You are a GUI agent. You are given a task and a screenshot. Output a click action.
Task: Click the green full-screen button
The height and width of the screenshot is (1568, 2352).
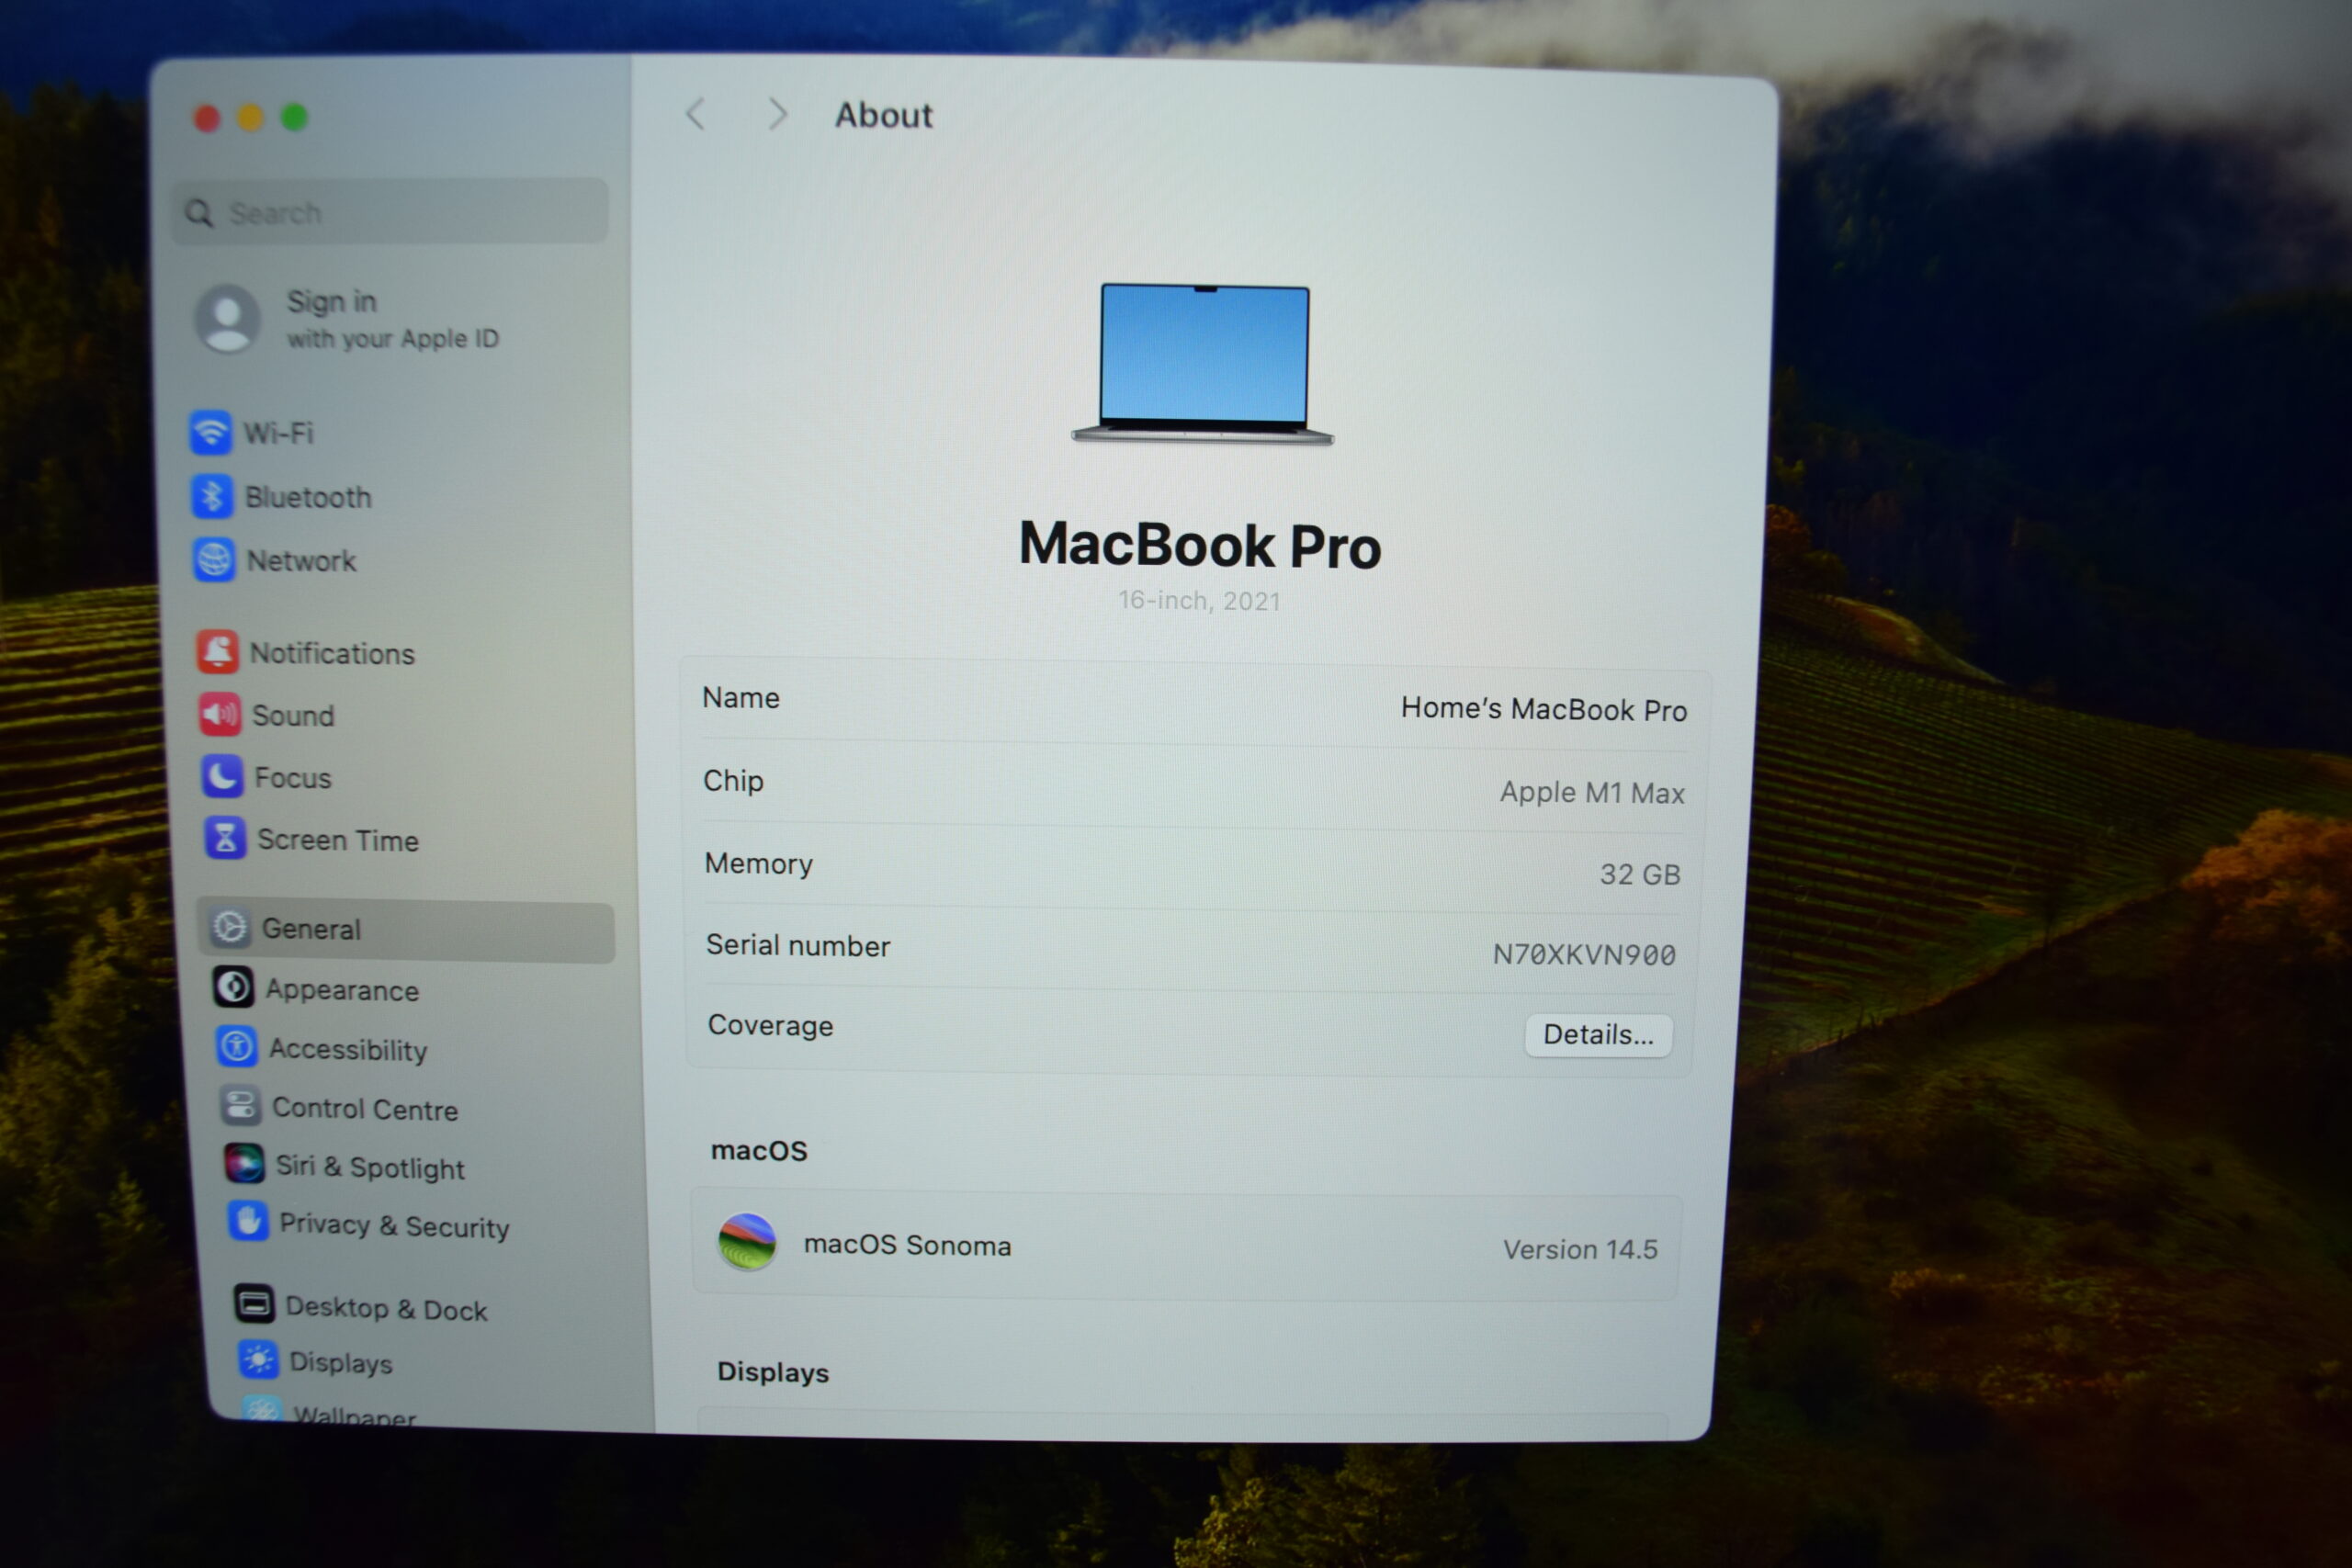point(294,117)
